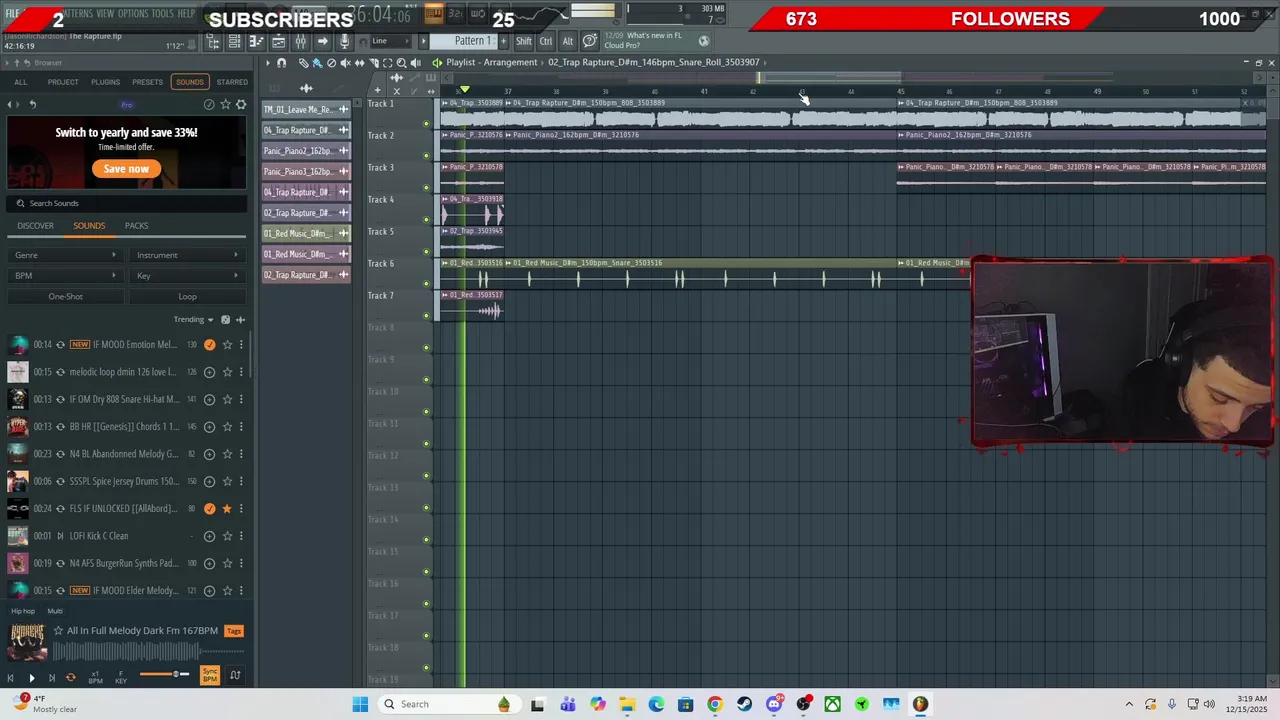Screen dimensions: 1280x720
Task: Select the Delete tool in playlist toolbar
Action: tap(331, 63)
